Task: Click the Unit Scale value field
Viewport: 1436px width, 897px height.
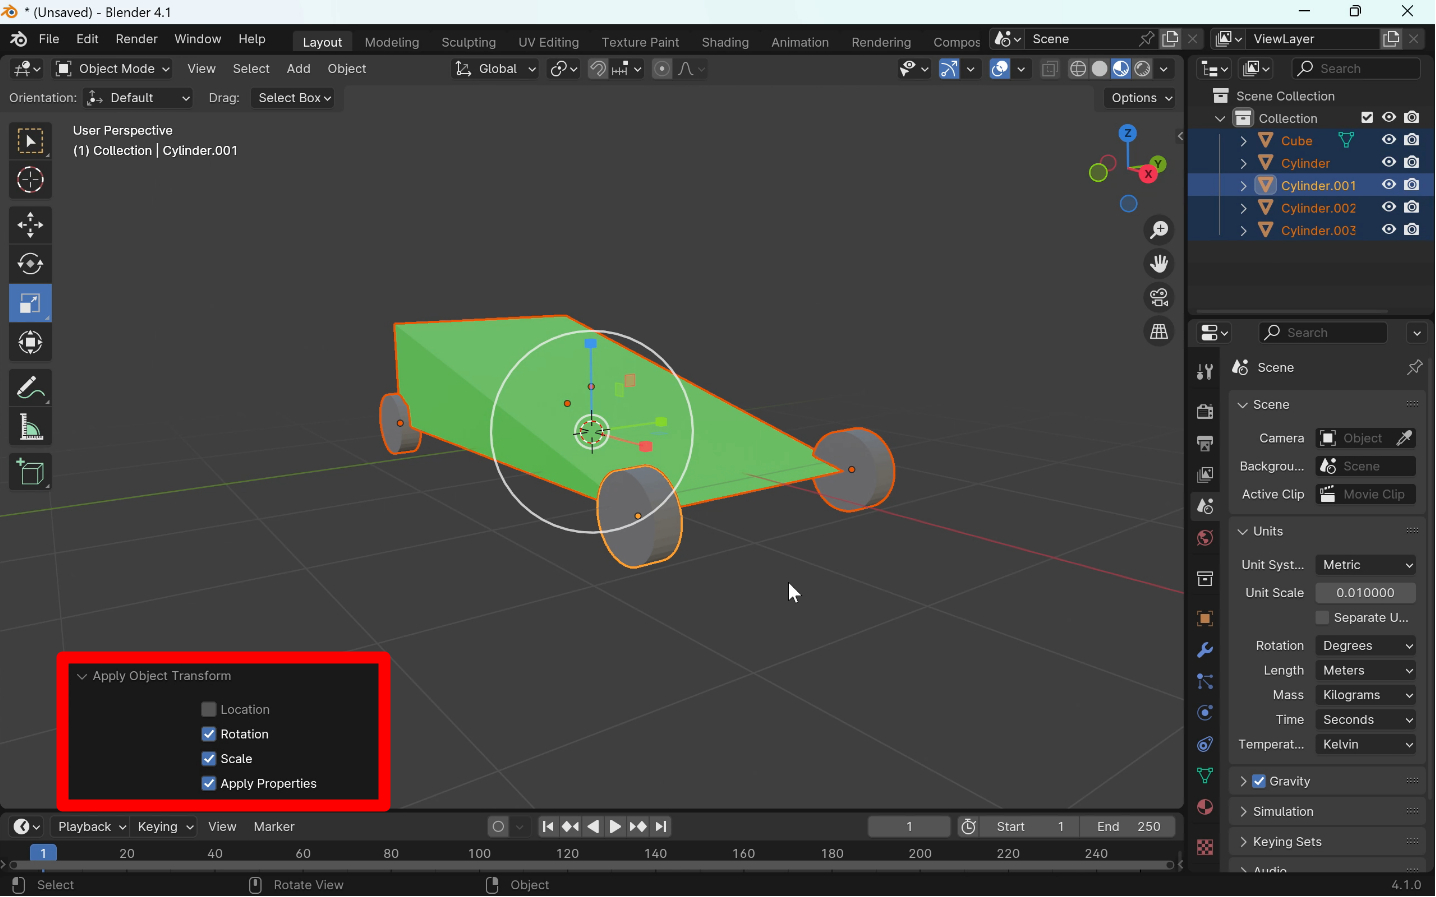Action: pyautogui.click(x=1366, y=593)
